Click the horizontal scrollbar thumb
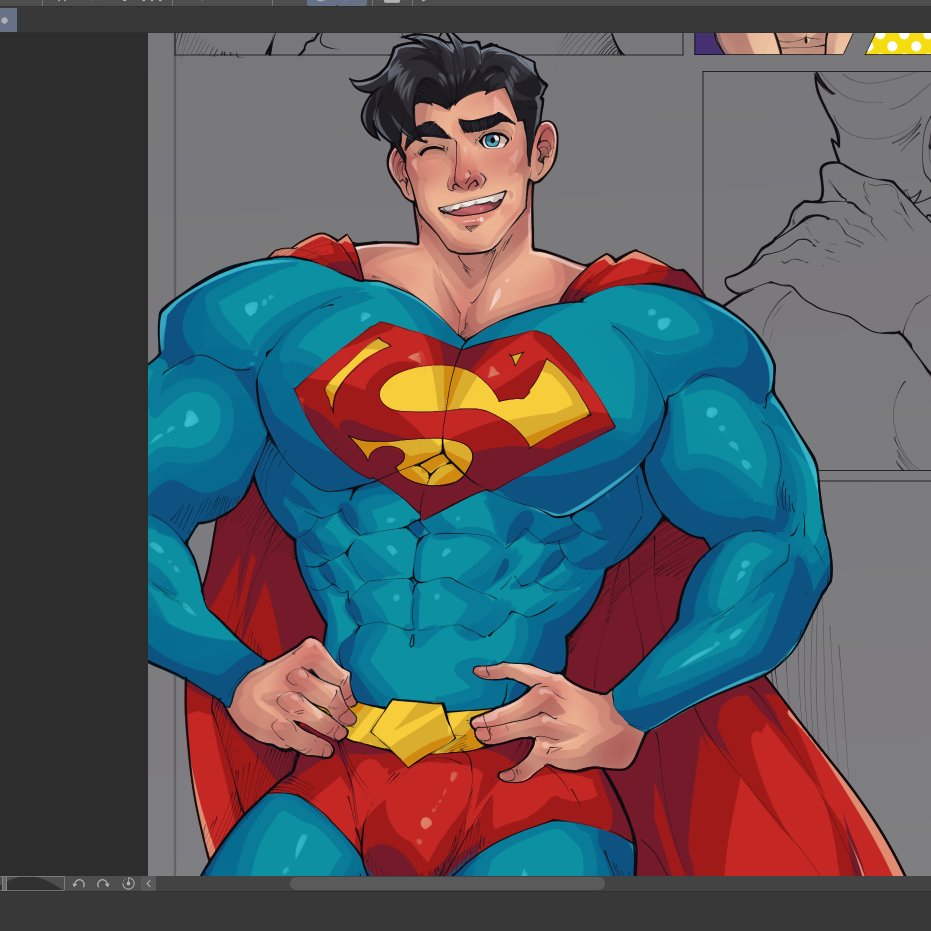Screen dimensions: 931x931 point(447,884)
